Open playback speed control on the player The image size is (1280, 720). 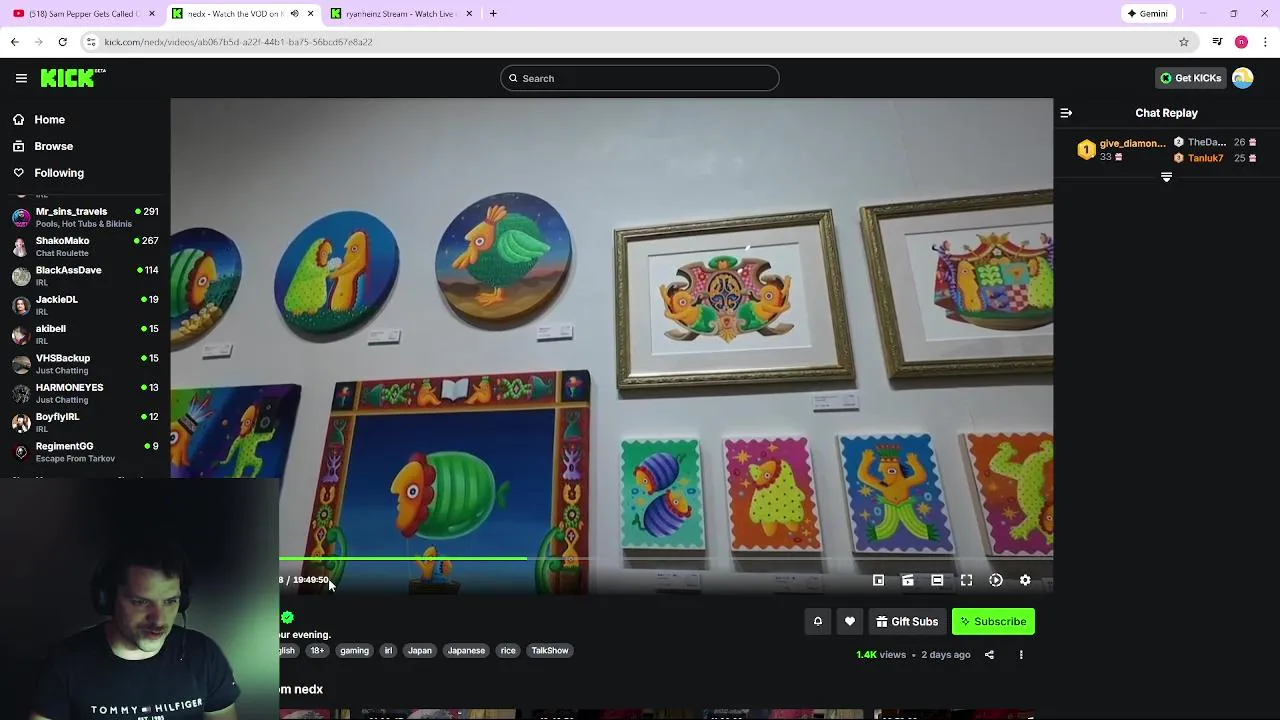click(996, 580)
